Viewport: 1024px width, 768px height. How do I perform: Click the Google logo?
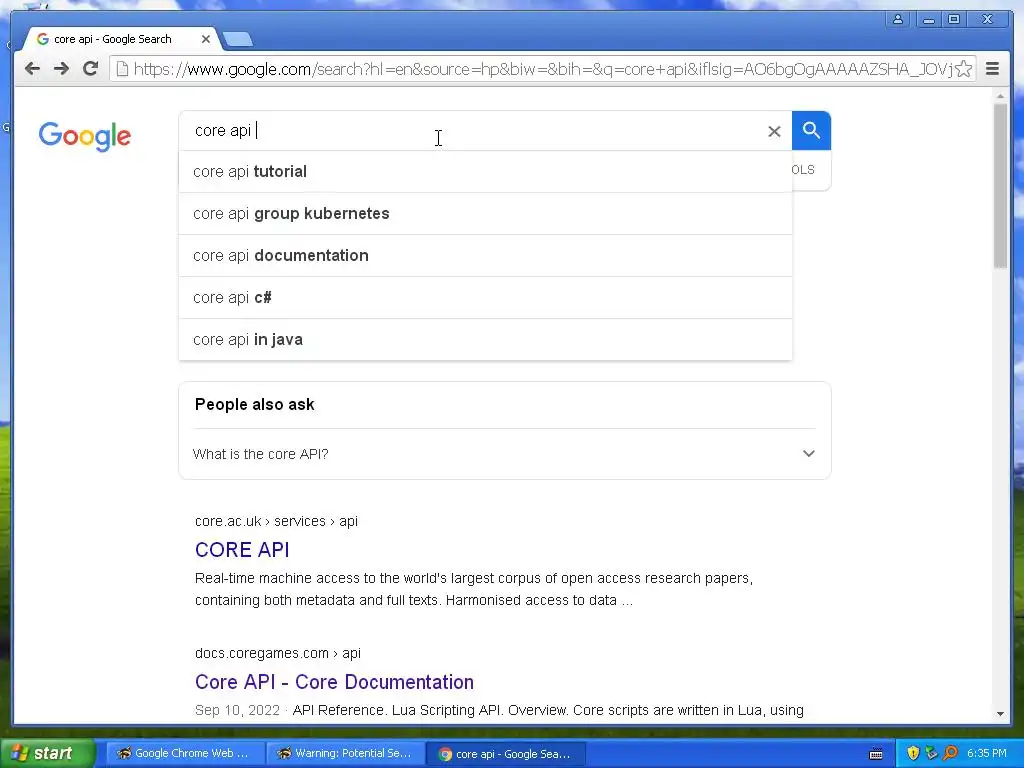[x=85, y=136]
